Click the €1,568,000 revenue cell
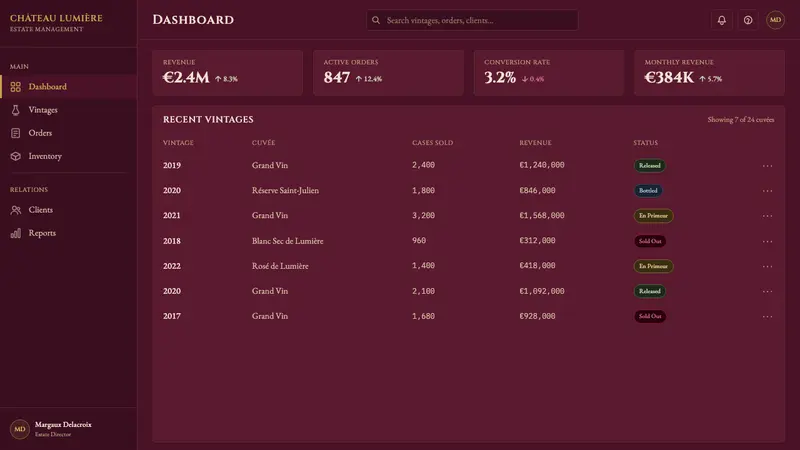This screenshot has height=450, width=800. (x=542, y=215)
